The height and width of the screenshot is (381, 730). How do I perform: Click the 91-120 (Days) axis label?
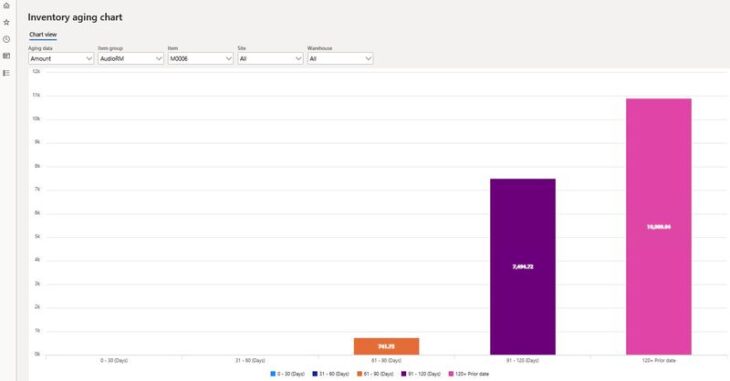[522, 361]
